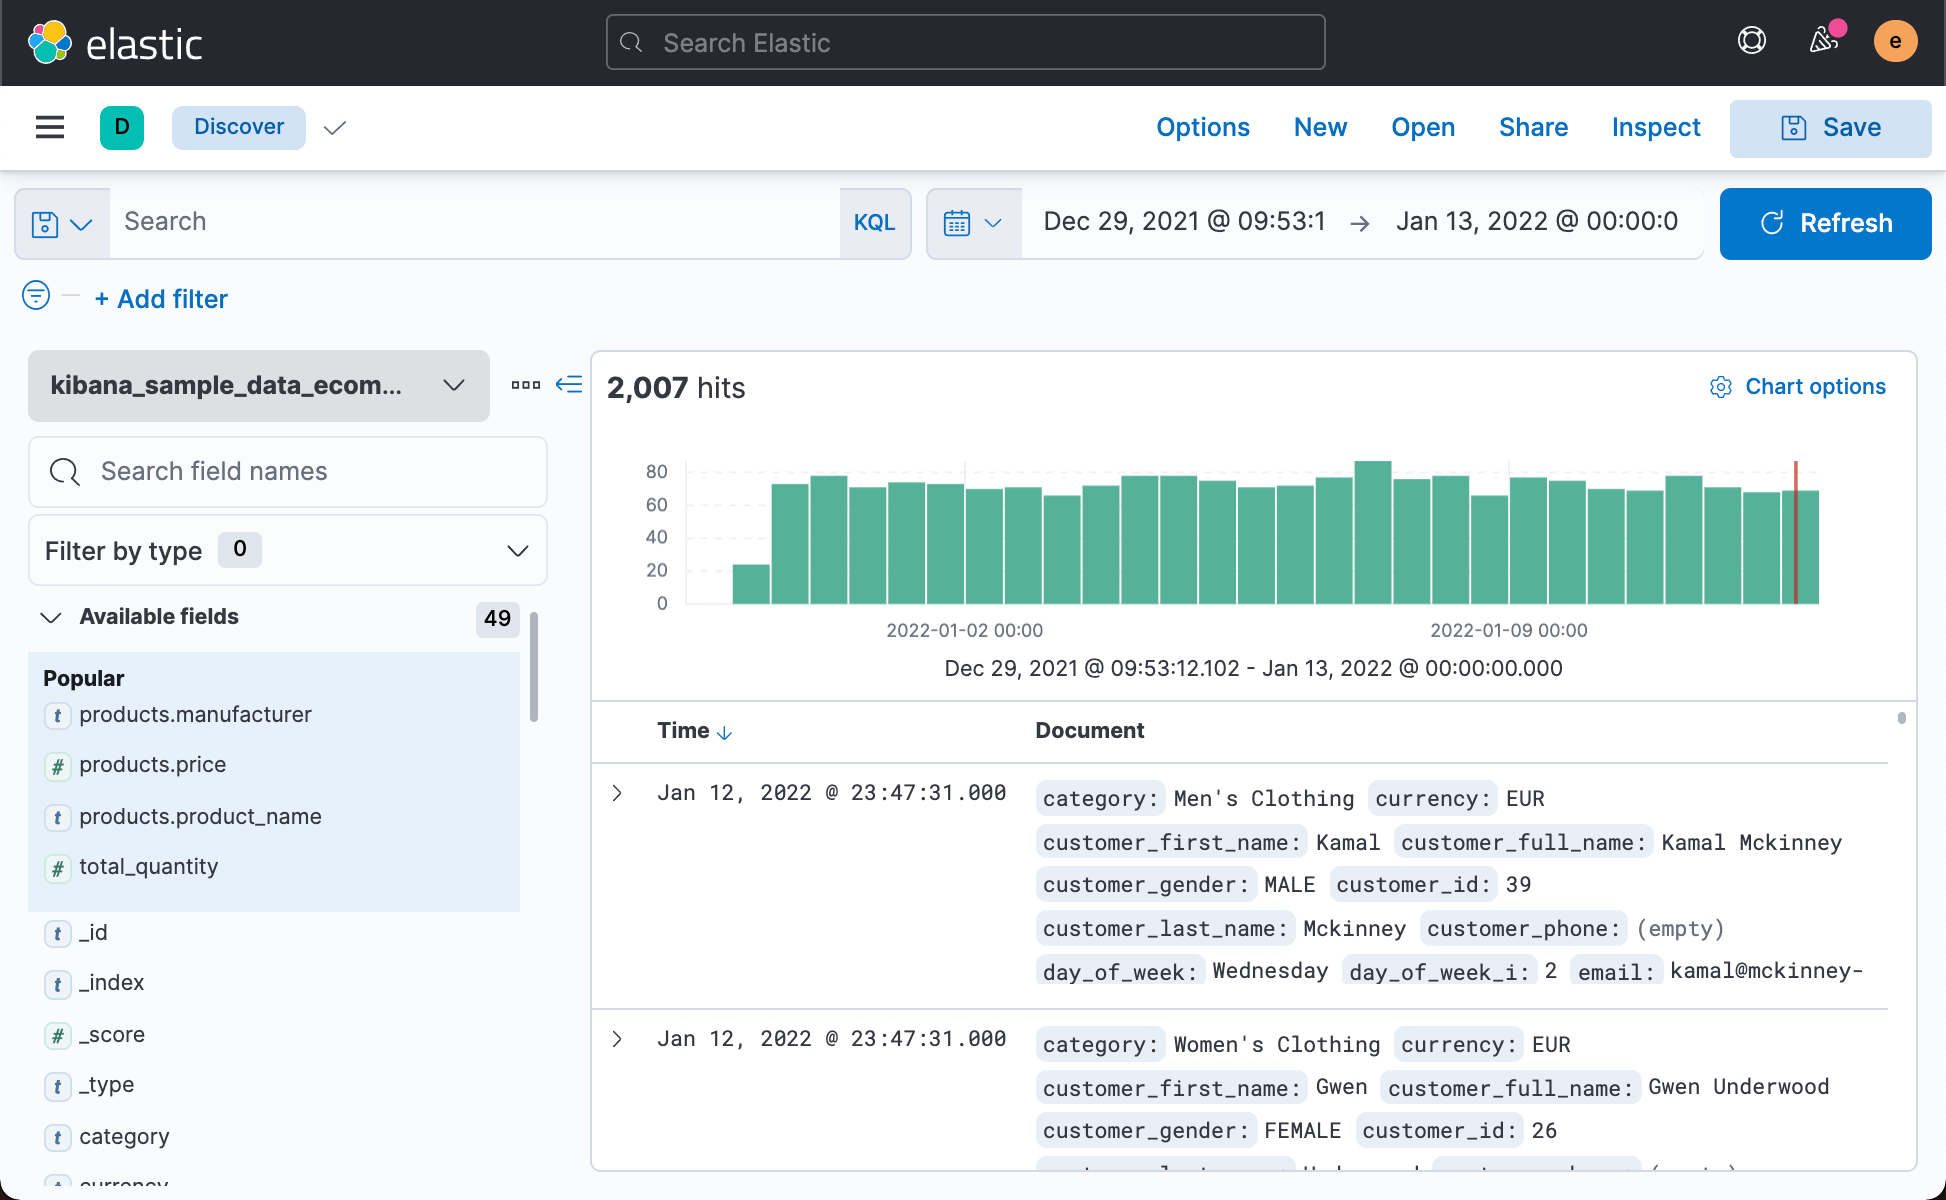Open the user avatar menu
Viewport: 1946px width, 1200px height.
1895,41
